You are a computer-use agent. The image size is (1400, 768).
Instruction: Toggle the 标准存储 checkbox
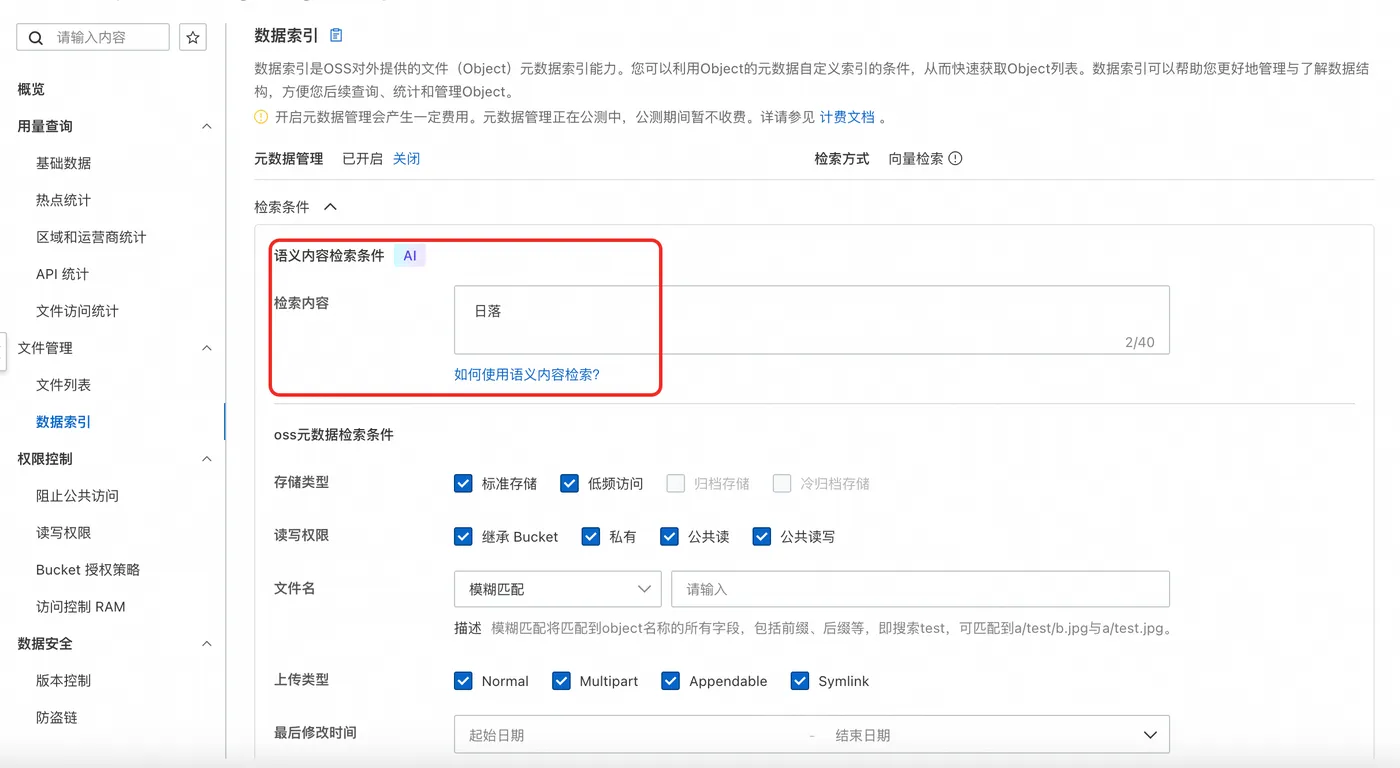pos(463,483)
